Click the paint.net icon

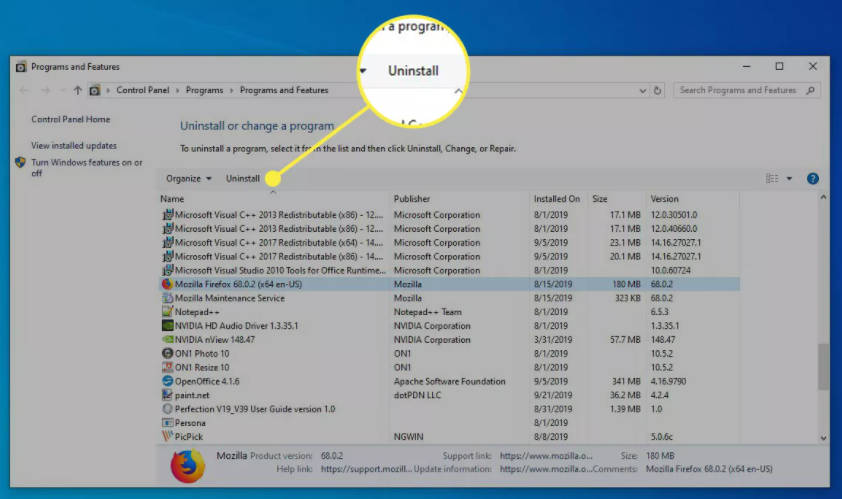coord(168,395)
